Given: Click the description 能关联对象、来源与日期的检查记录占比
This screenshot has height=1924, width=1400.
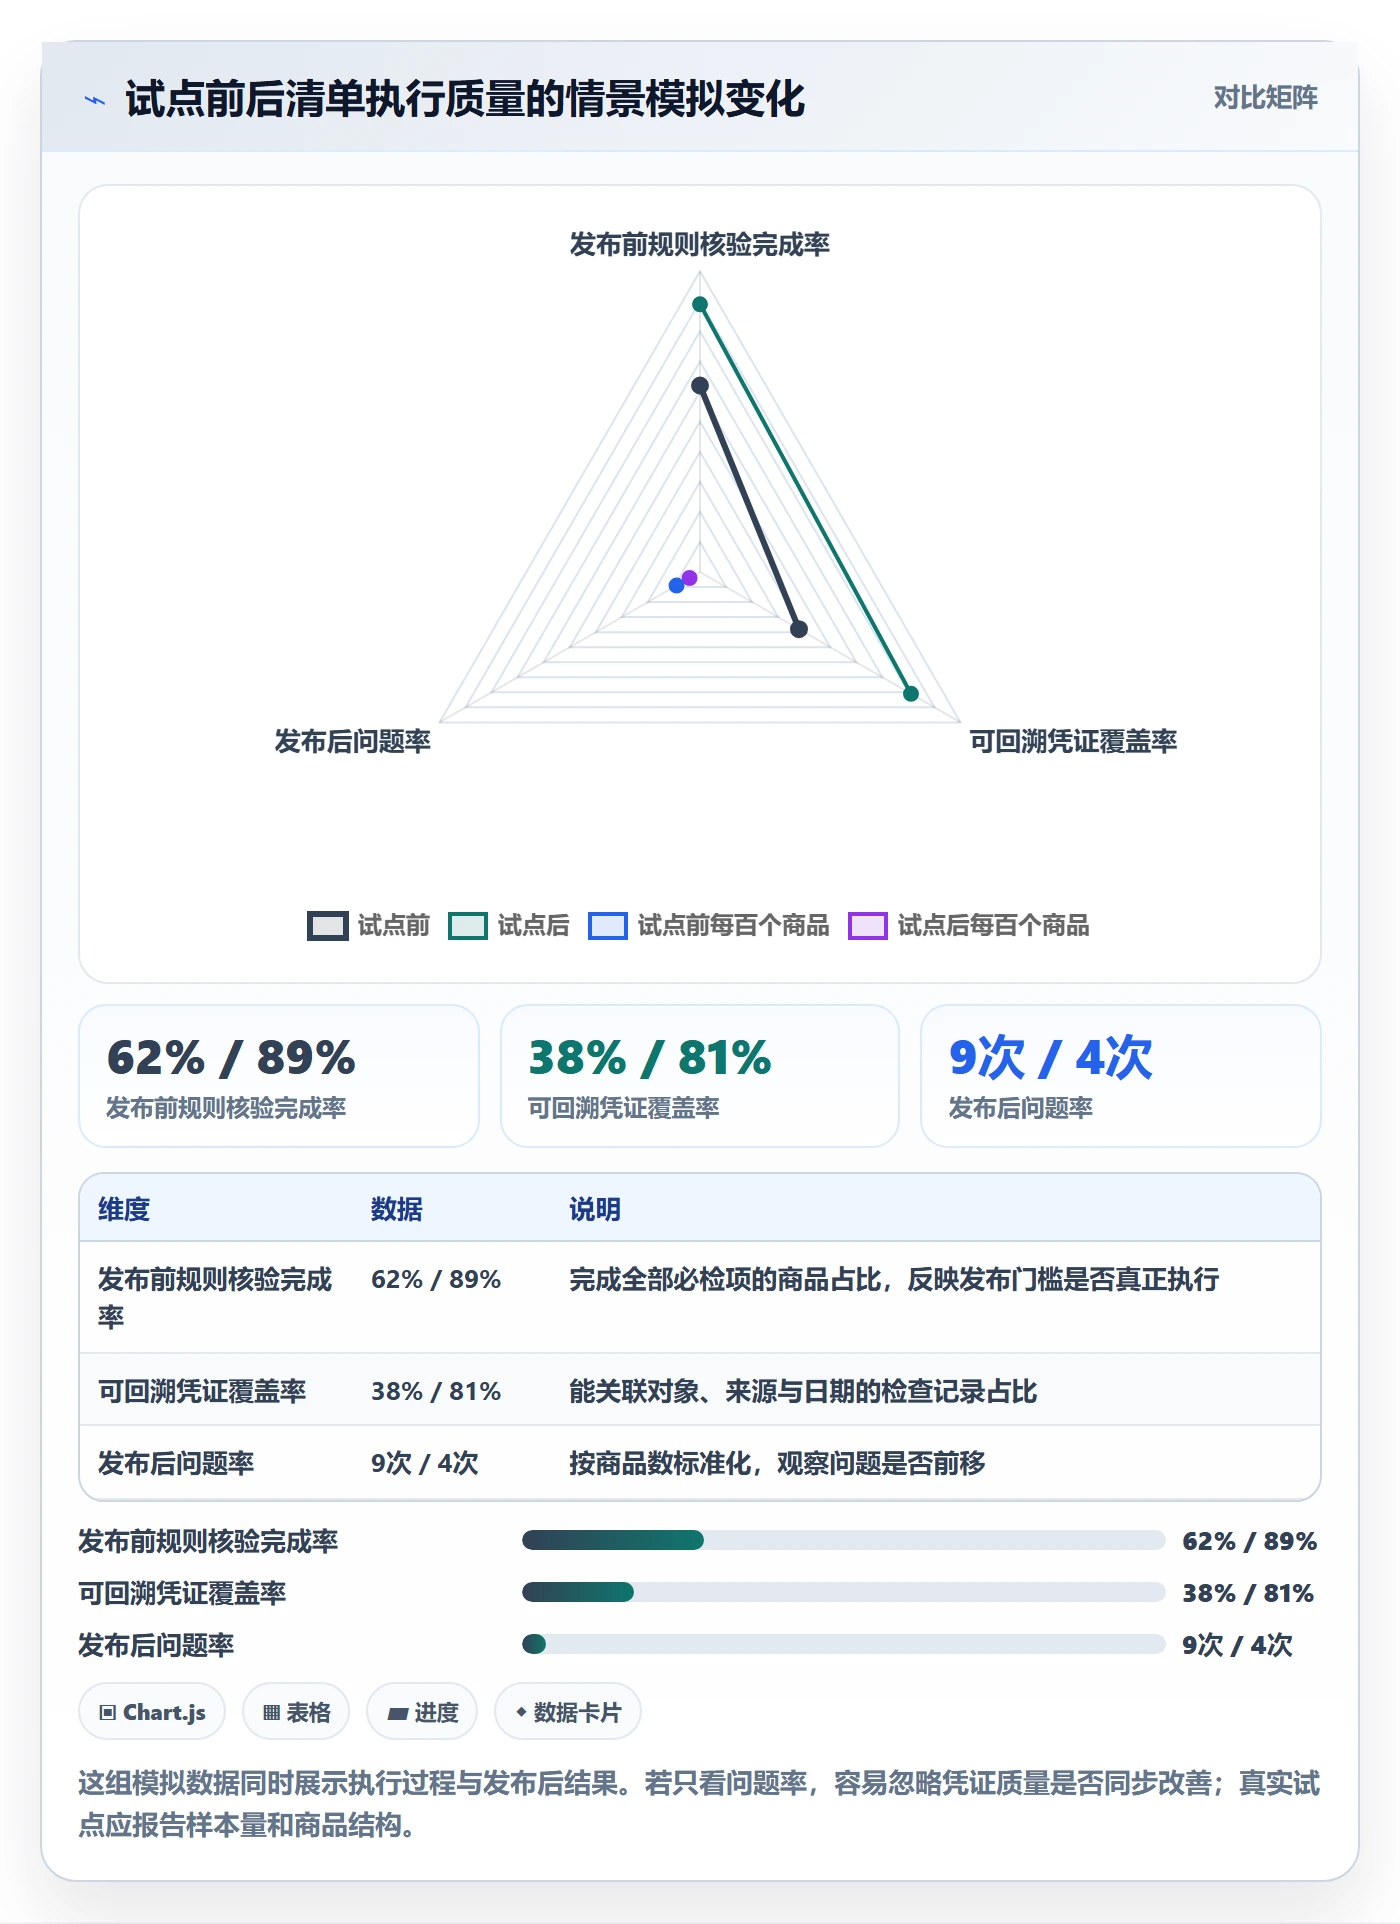Looking at the screenshot, I should 803,1391.
